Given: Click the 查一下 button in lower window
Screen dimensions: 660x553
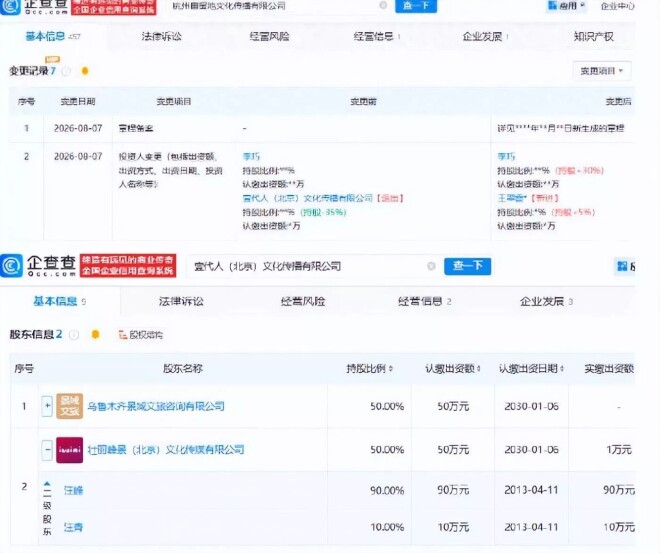Looking at the screenshot, I should point(467,266).
